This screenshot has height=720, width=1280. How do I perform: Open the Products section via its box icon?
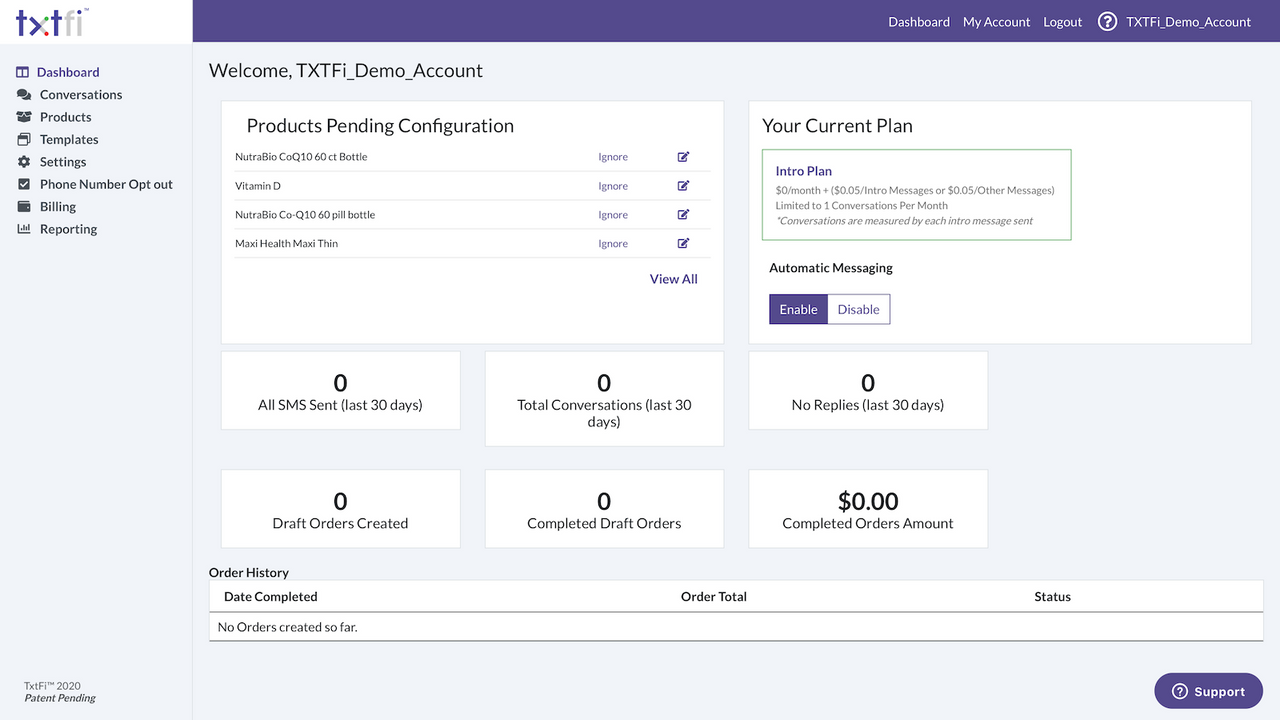[22, 116]
